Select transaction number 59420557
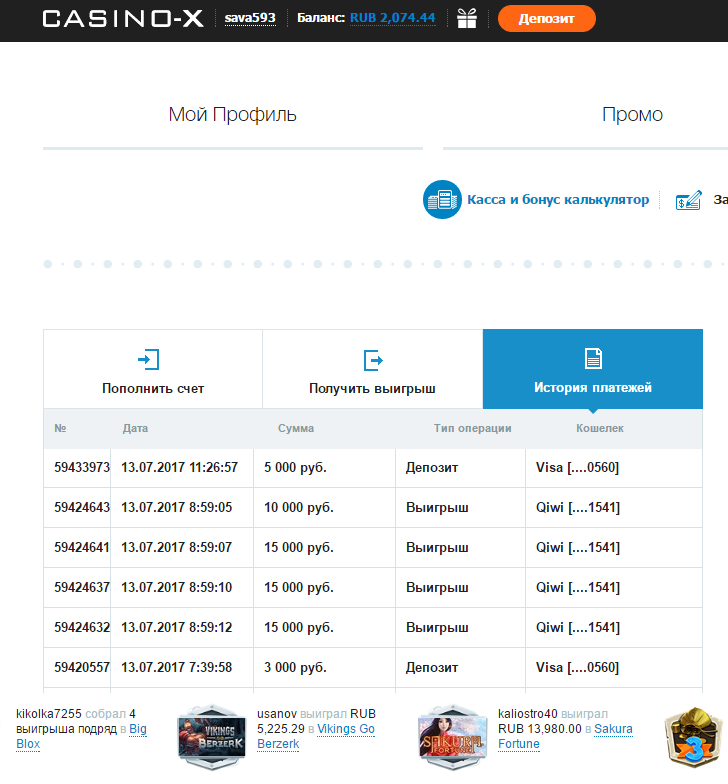This screenshot has width=728, height=784. click(x=82, y=668)
